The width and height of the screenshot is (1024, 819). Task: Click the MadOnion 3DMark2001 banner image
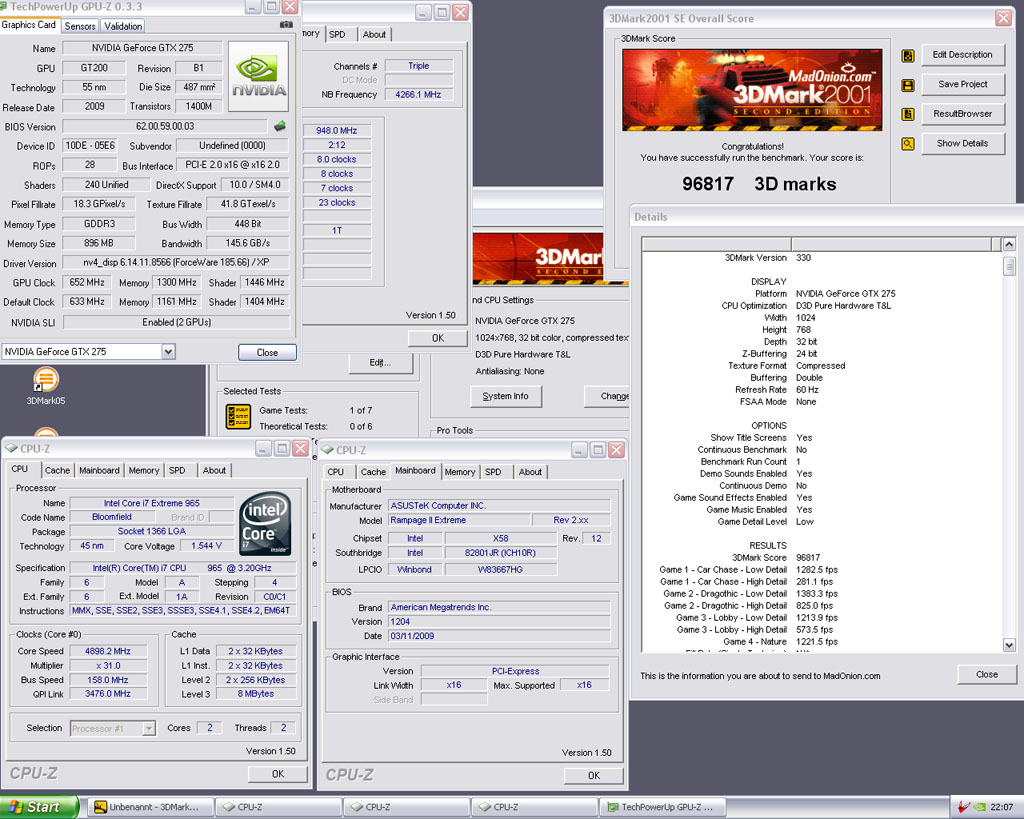(x=752, y=90)
